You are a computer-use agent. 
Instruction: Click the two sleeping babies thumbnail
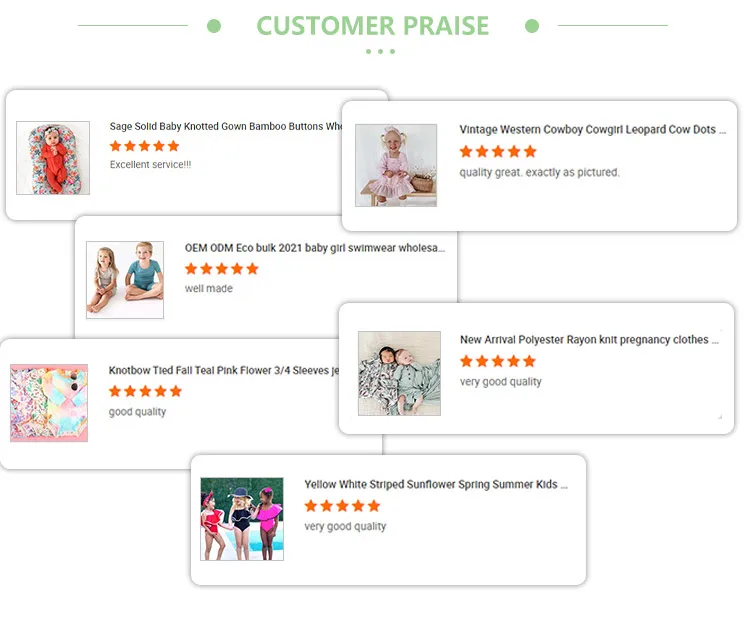(399, 373)
